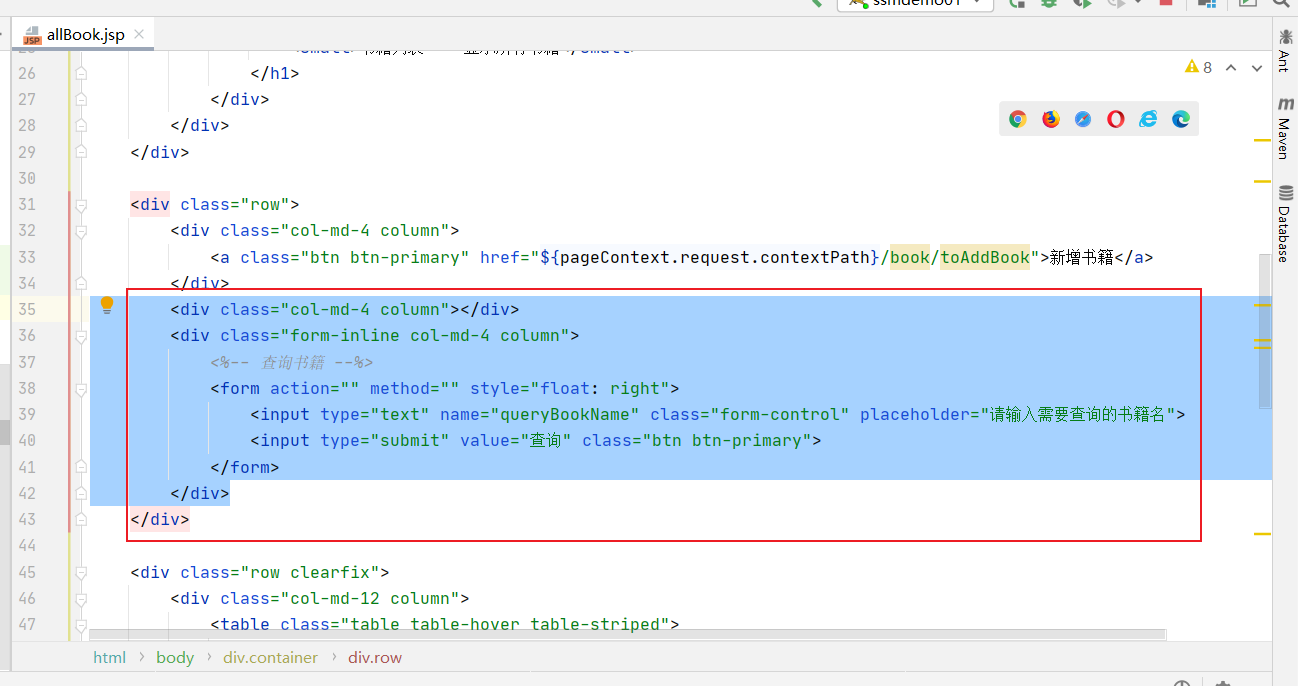
Task: Click the warning count indicator
Action: click(1198, 67)
